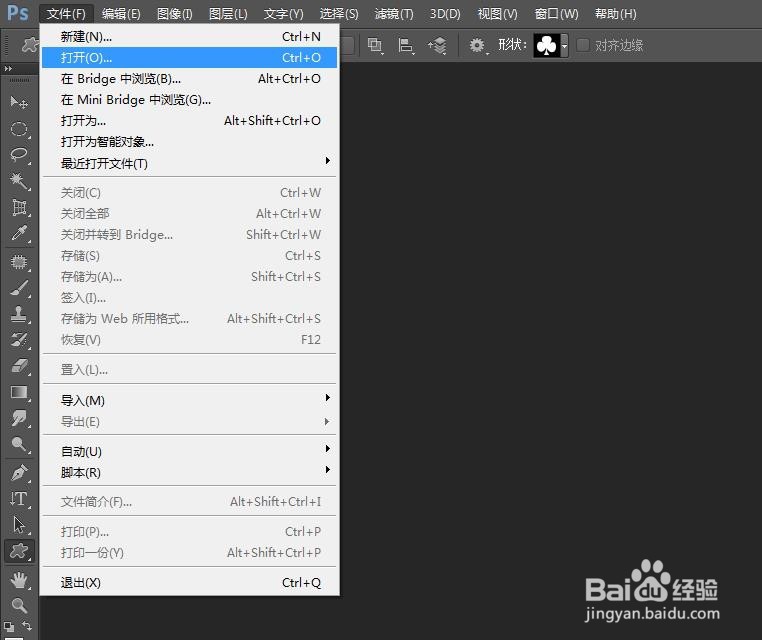Open the 图层(L) menu

pyautogui.click(x=228, y=14)
